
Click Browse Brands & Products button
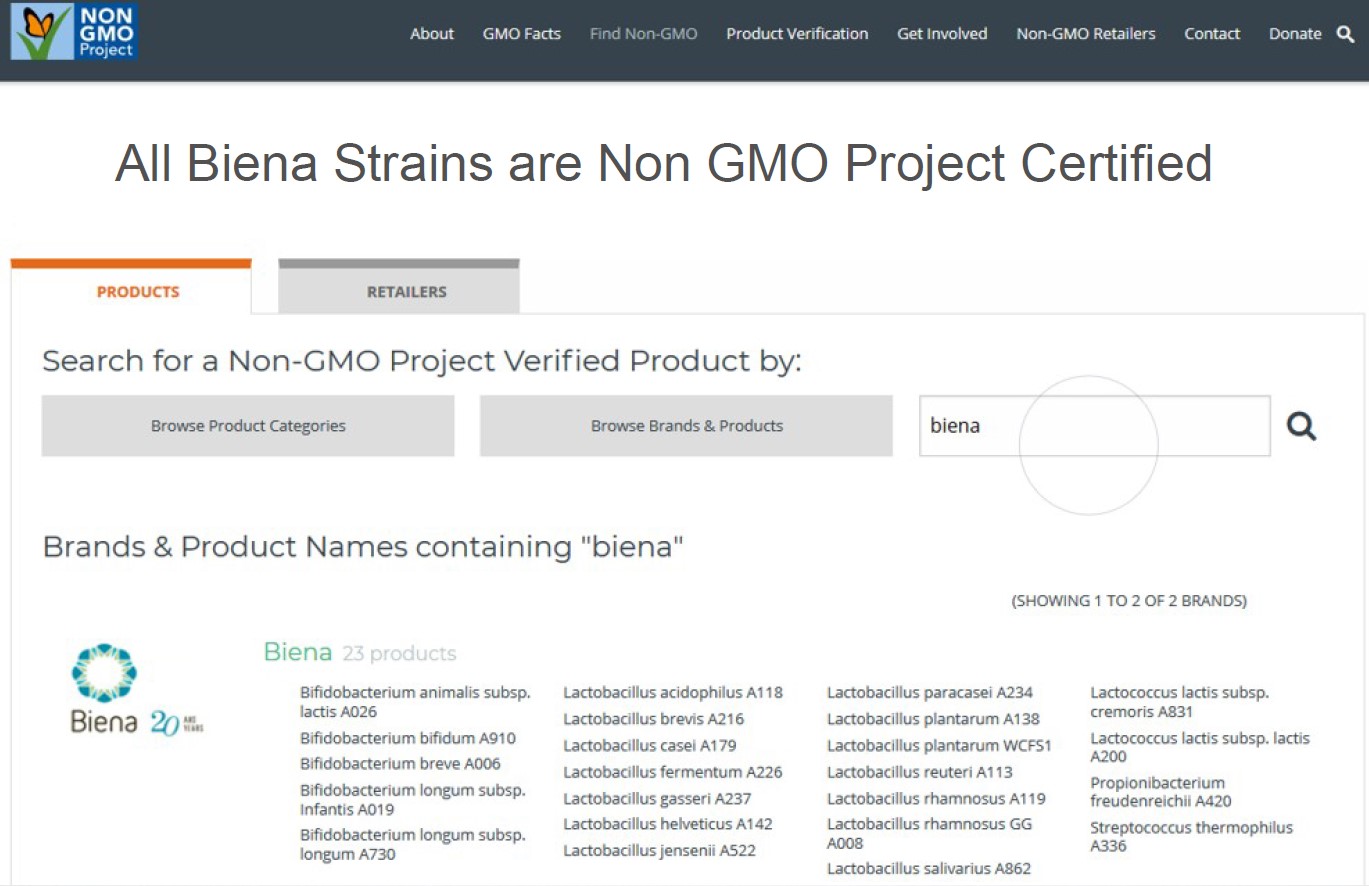tap(686, 426)
